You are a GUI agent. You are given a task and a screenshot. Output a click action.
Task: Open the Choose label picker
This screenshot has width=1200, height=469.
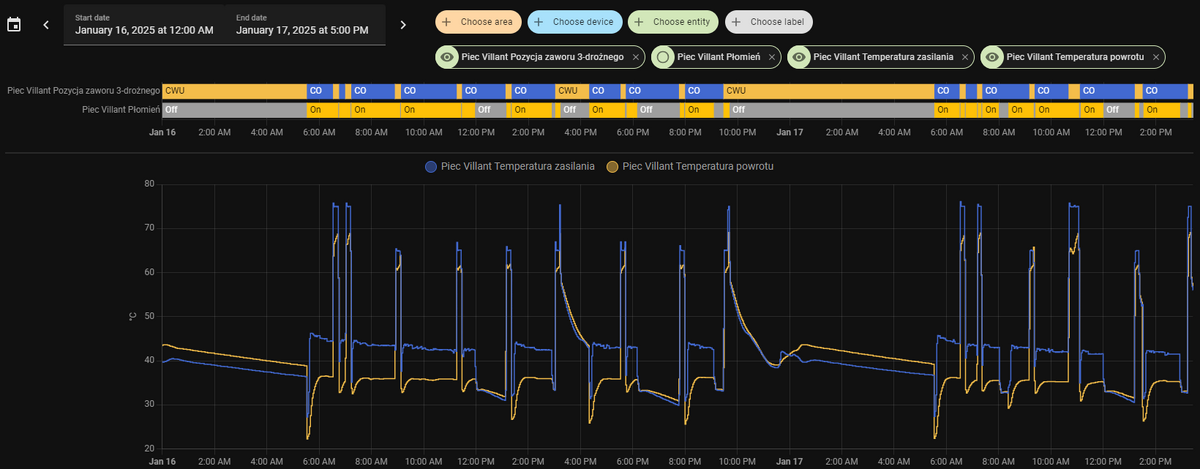(x=770, y=21)
